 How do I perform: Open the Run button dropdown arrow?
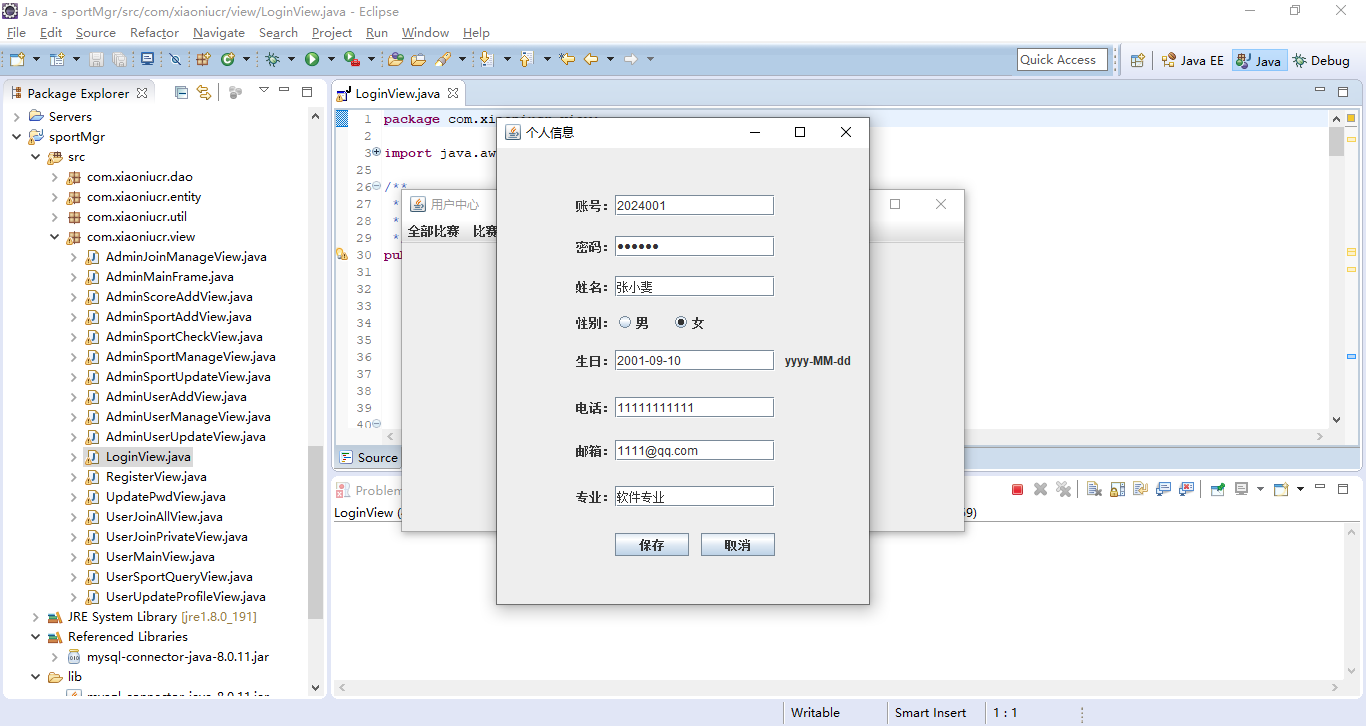(x=331, y=60)
